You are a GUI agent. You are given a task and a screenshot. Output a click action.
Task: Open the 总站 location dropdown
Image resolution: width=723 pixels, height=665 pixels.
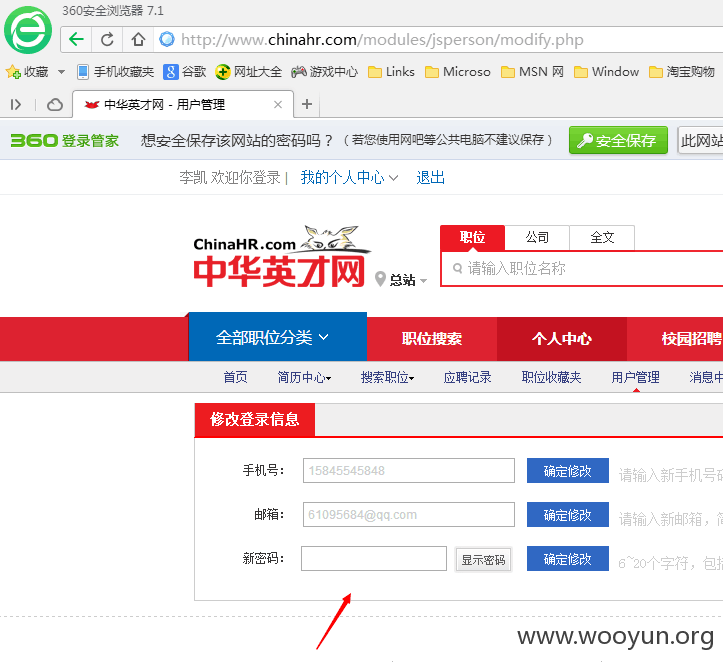tap(401, 279)
